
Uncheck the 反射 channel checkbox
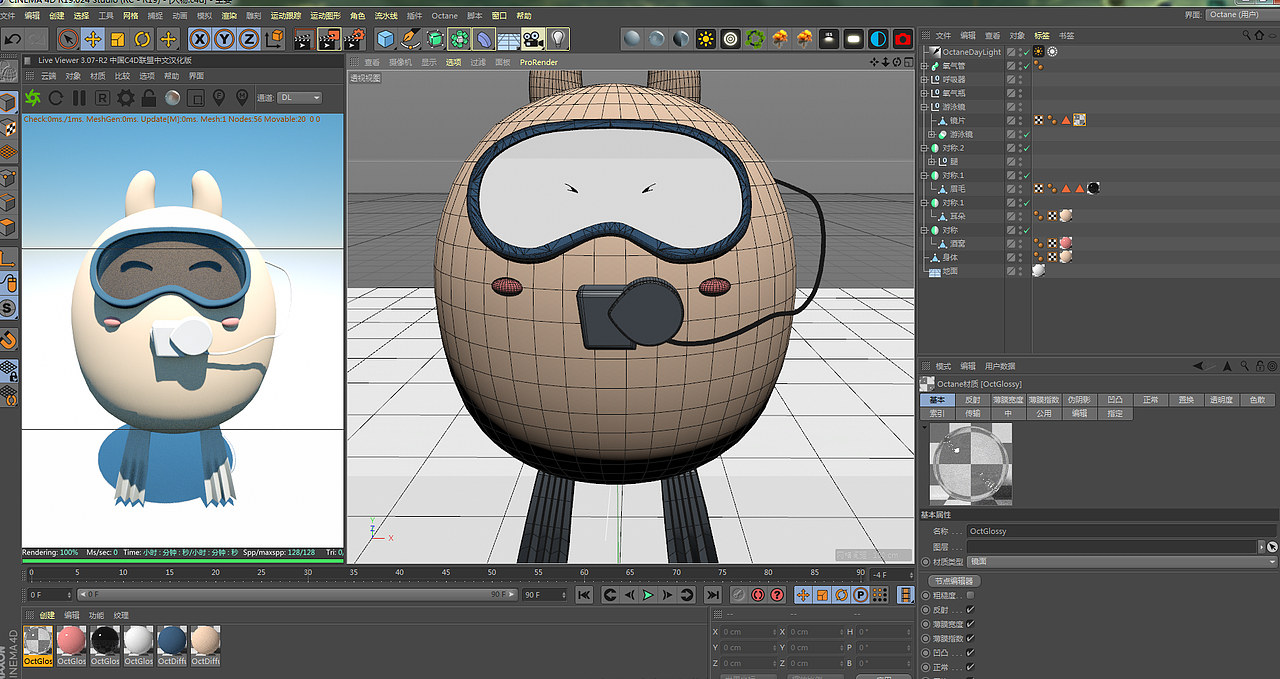(x=970, y=610)
